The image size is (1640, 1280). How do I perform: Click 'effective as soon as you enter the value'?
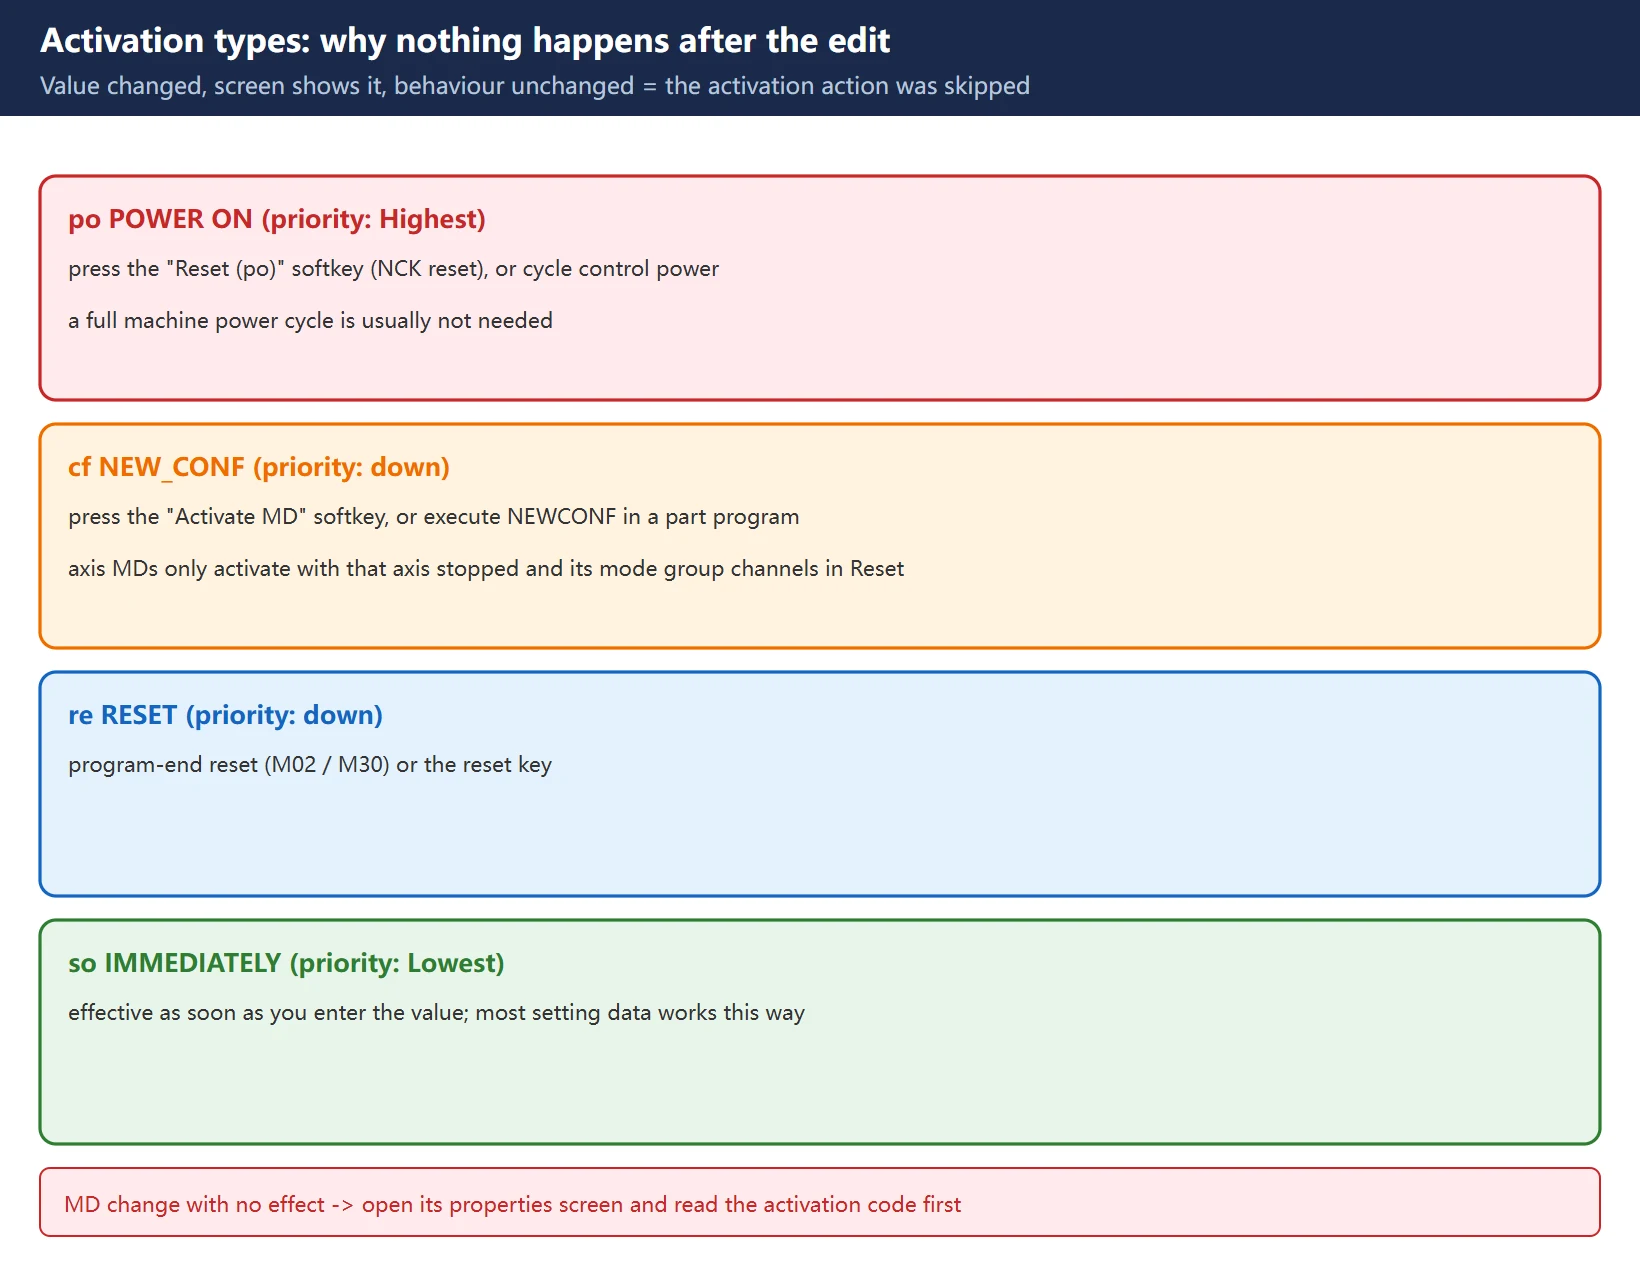437,1013
